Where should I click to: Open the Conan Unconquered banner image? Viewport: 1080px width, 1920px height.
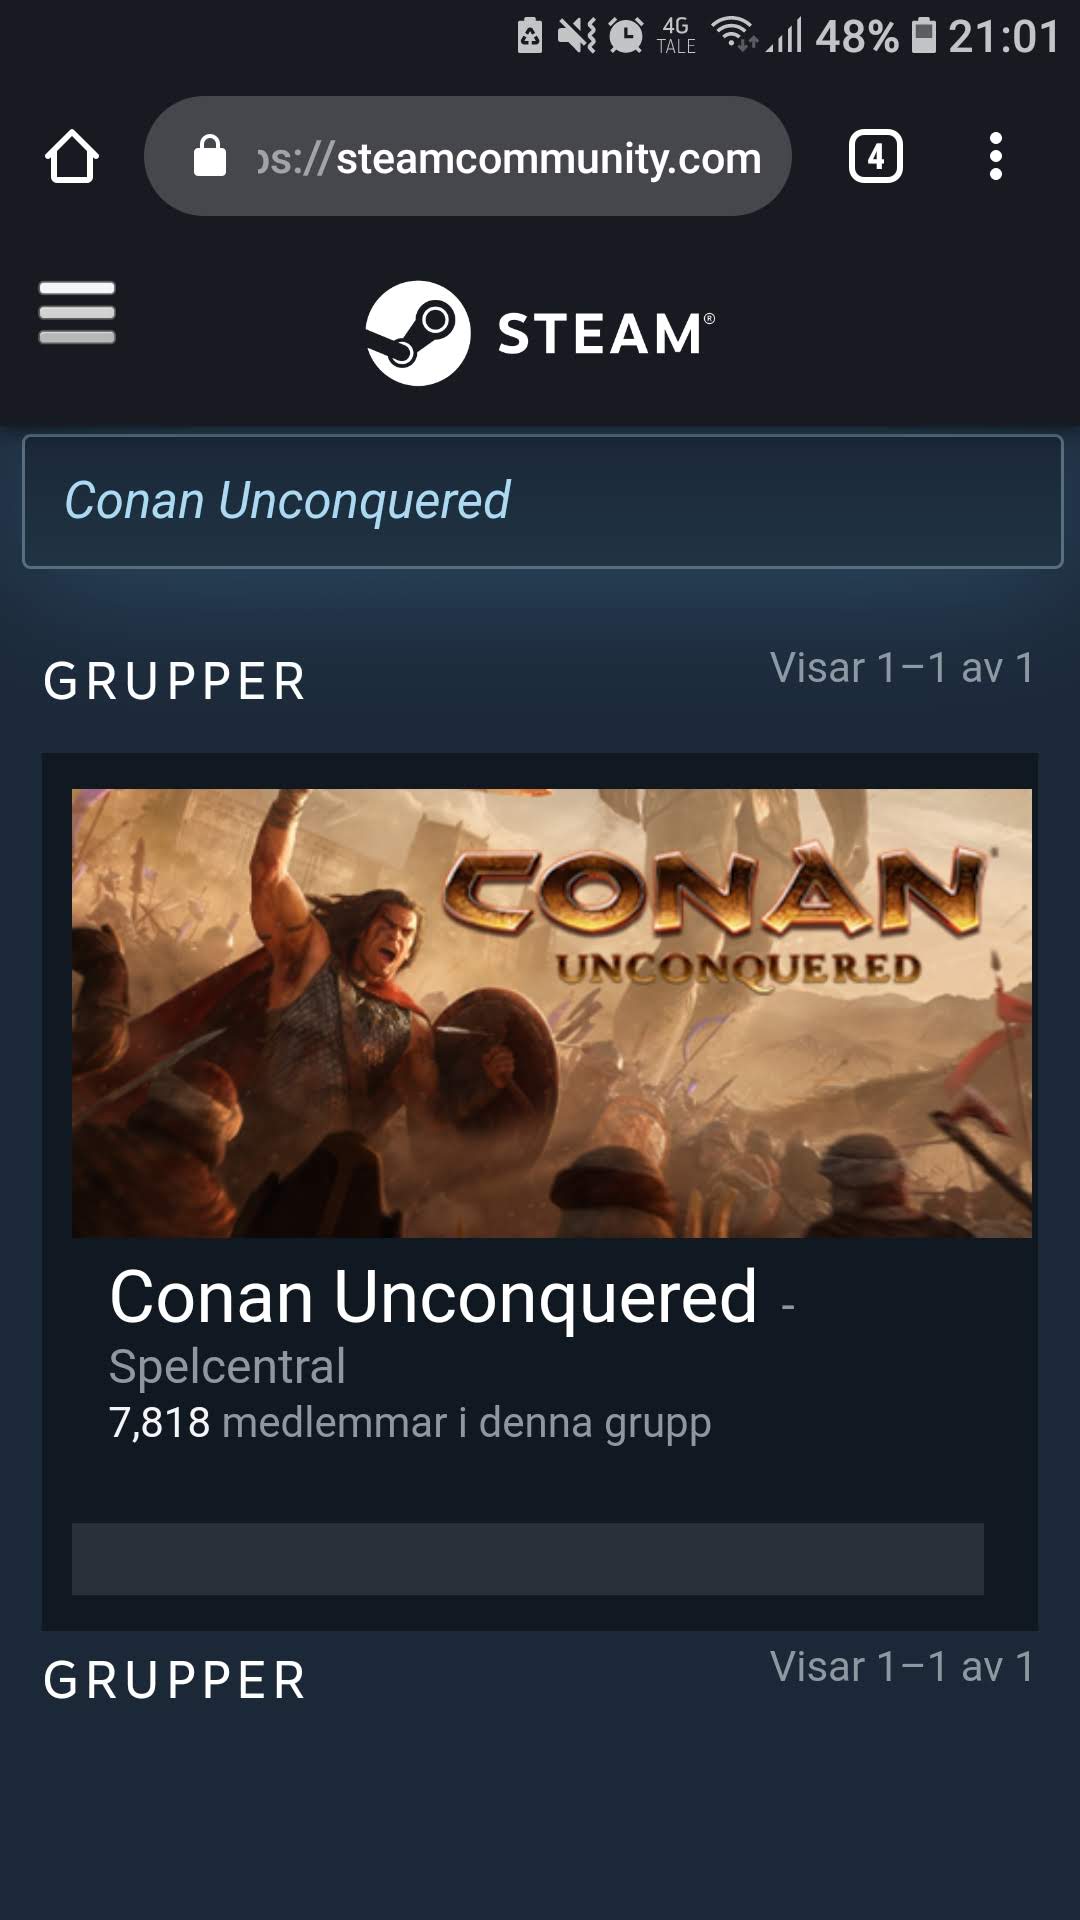(552, 1013)
